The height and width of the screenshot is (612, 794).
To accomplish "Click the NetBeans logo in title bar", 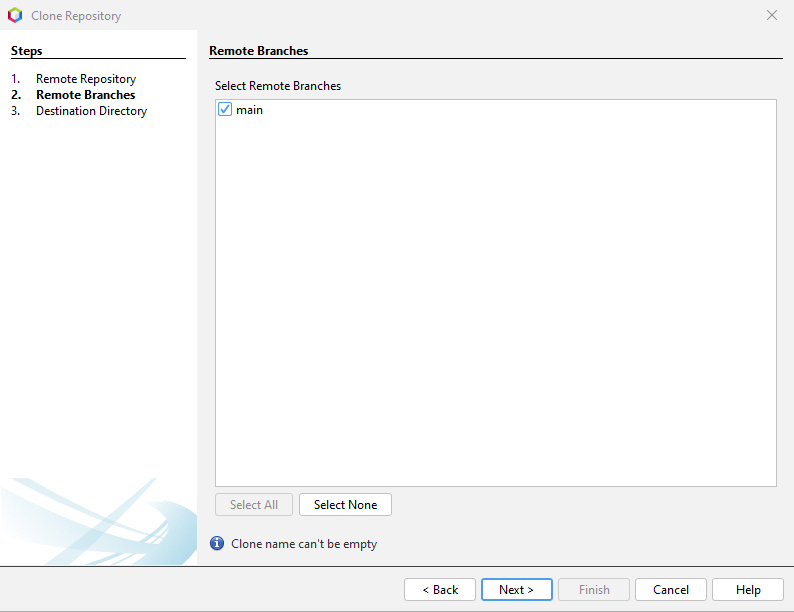I will pos(15,16).
